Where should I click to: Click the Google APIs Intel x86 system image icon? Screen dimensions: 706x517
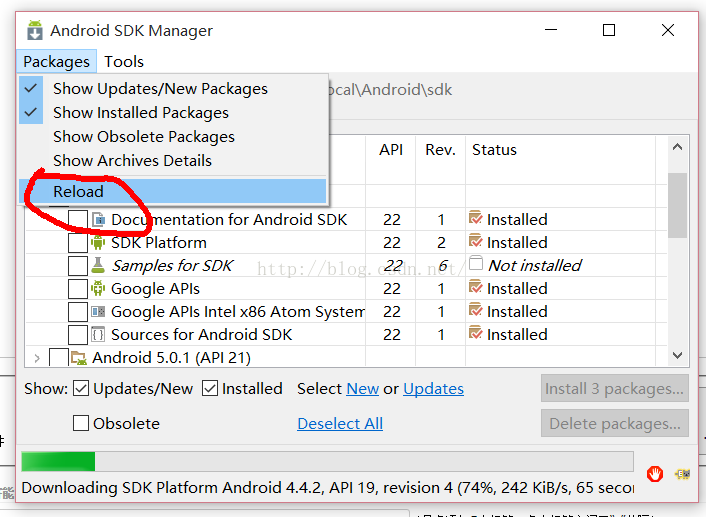click(x=98, y=312)
